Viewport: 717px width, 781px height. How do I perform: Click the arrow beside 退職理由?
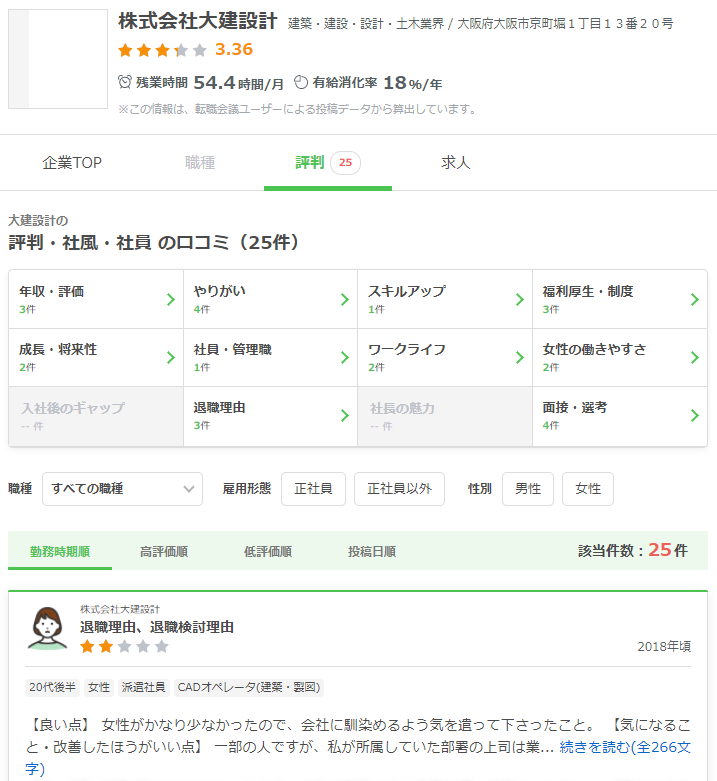pos(345,415)
